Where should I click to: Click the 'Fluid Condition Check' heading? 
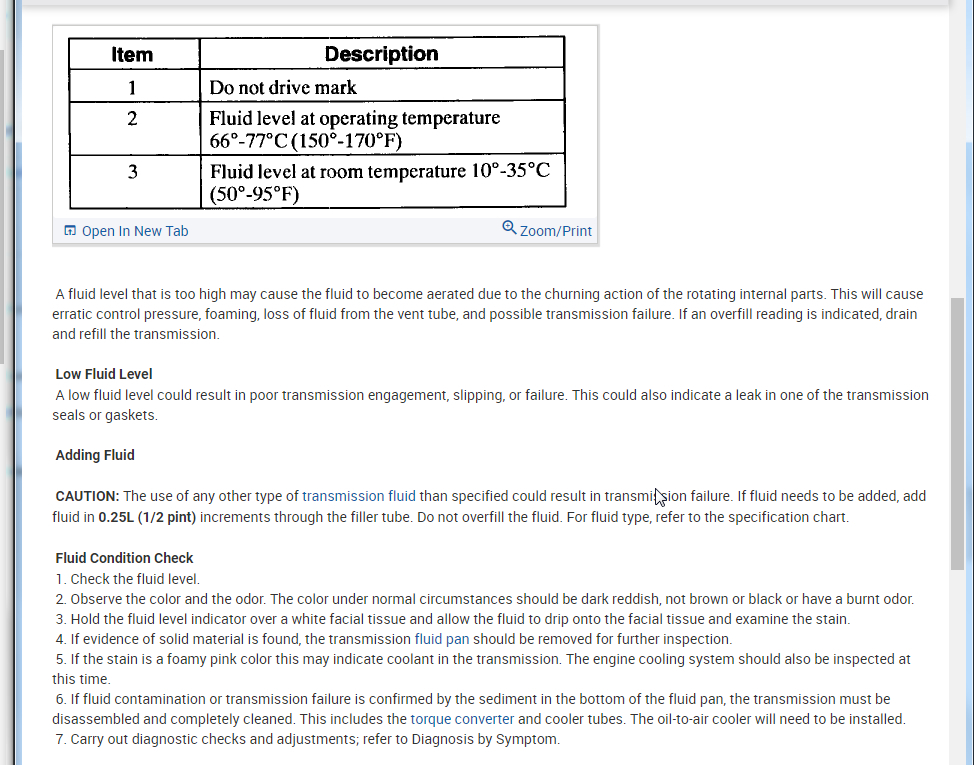124,558
